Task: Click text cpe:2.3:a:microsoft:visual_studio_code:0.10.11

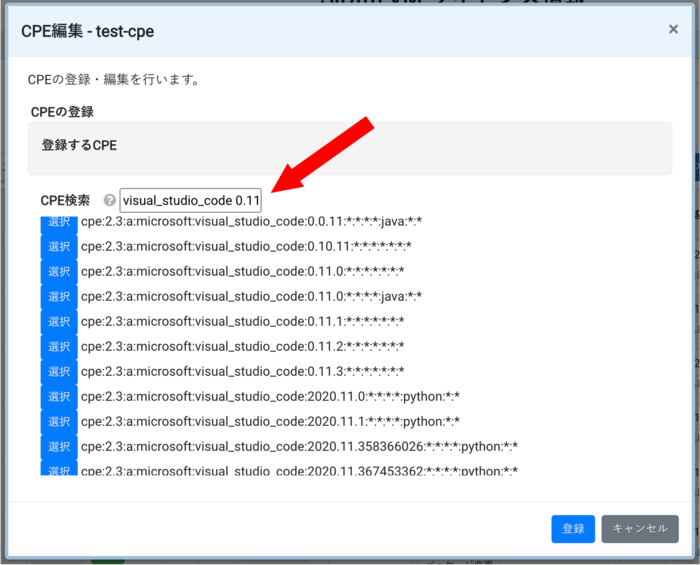Action: tap(246, 246)
